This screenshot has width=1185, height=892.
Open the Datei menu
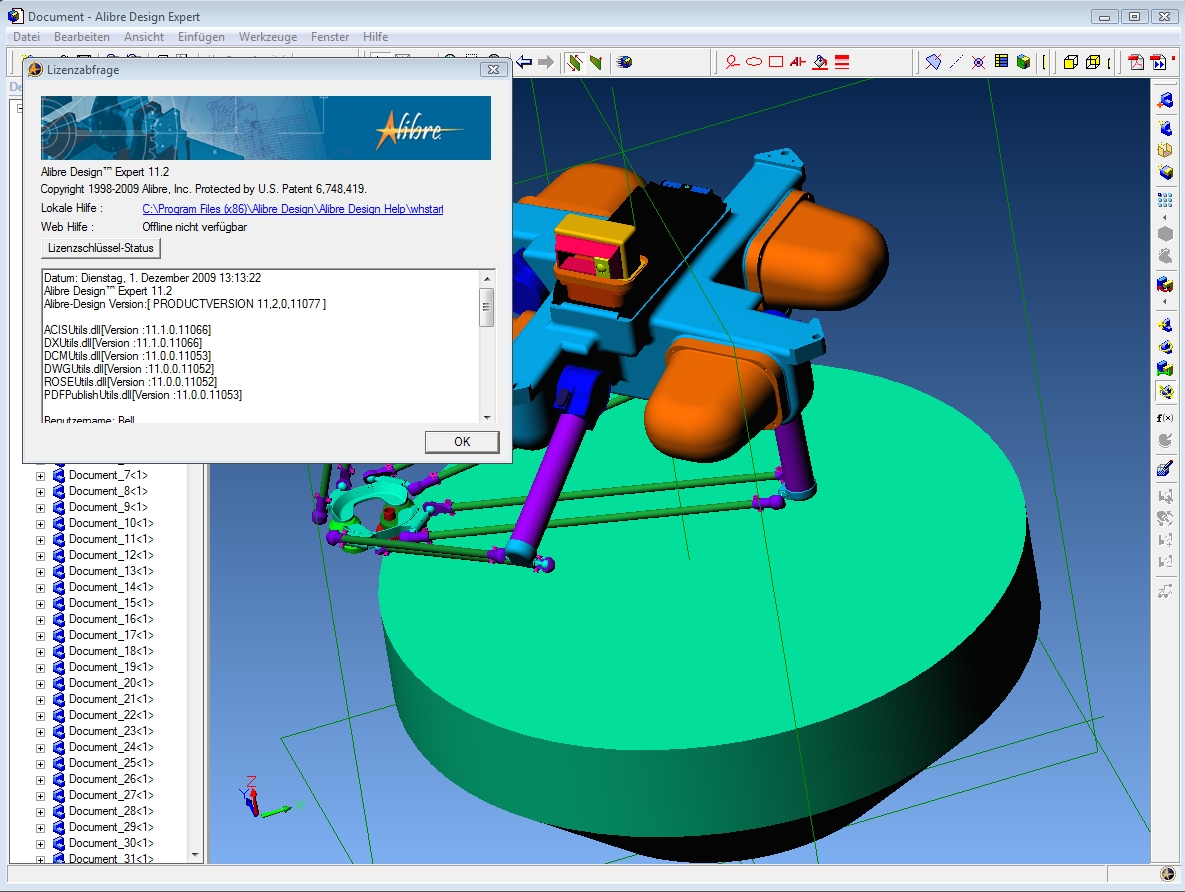[26, 36]
